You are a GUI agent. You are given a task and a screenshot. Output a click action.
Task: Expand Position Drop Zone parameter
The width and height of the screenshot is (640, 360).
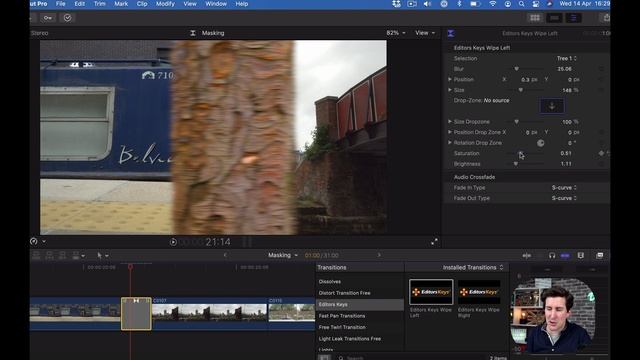(450, 132)
